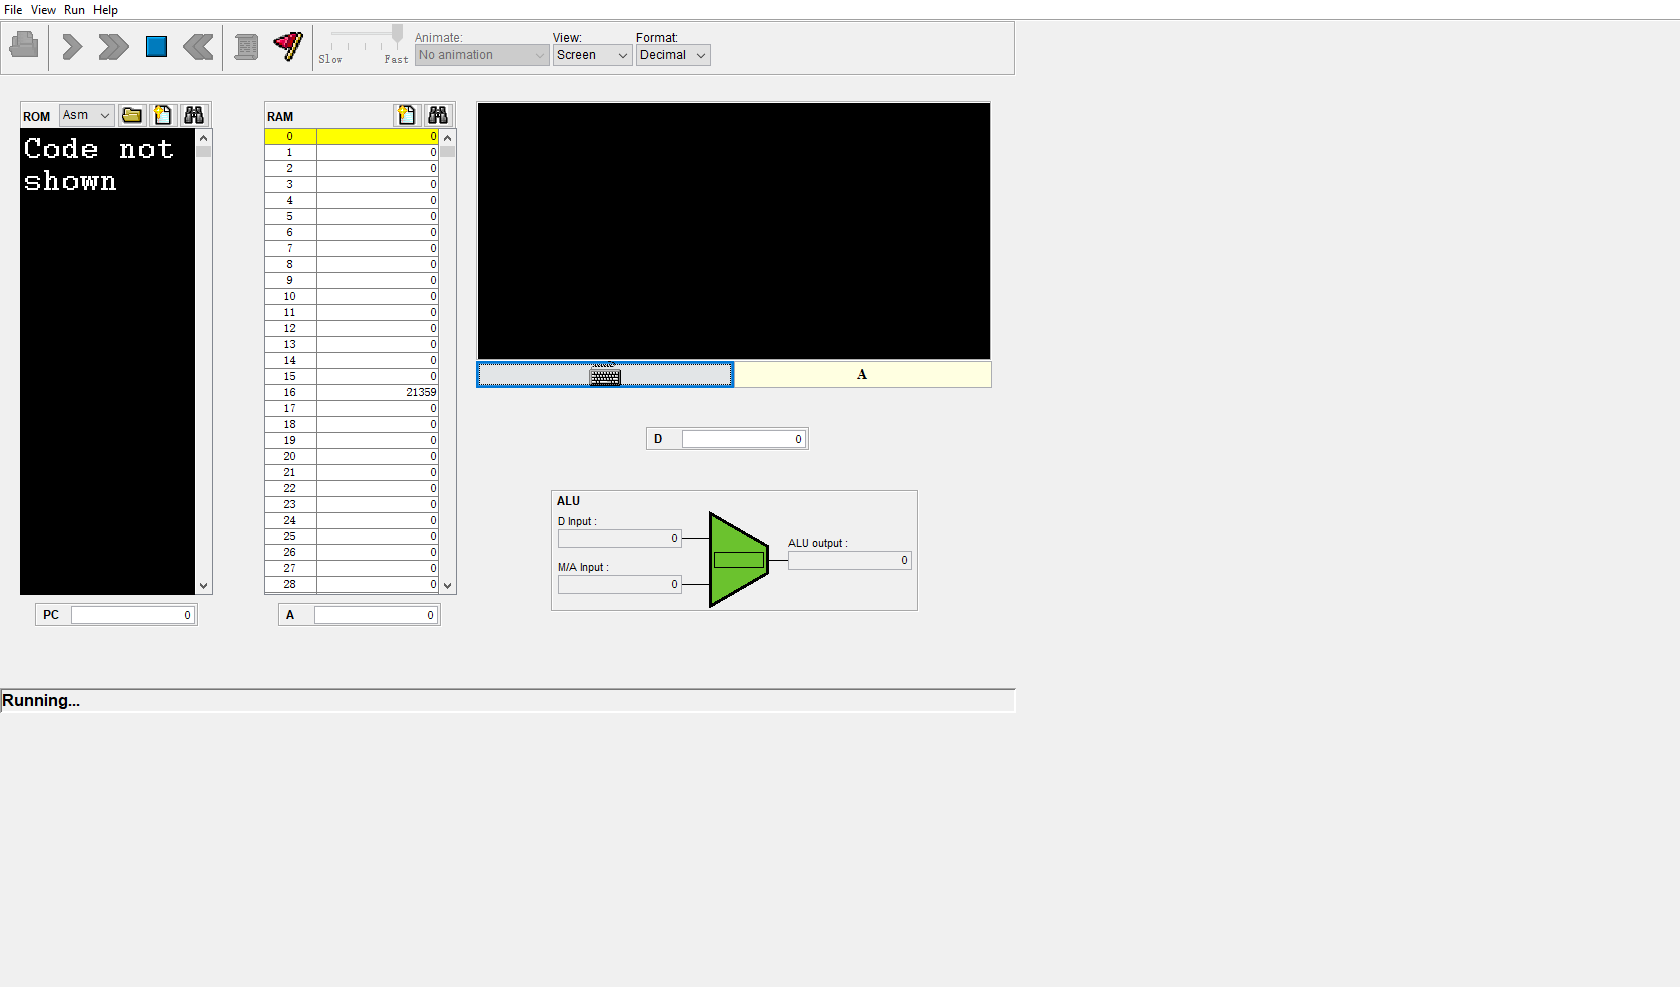Click the single step arrow button
This screenshot has height=987, width=1680.
click(x=72, y=47)
